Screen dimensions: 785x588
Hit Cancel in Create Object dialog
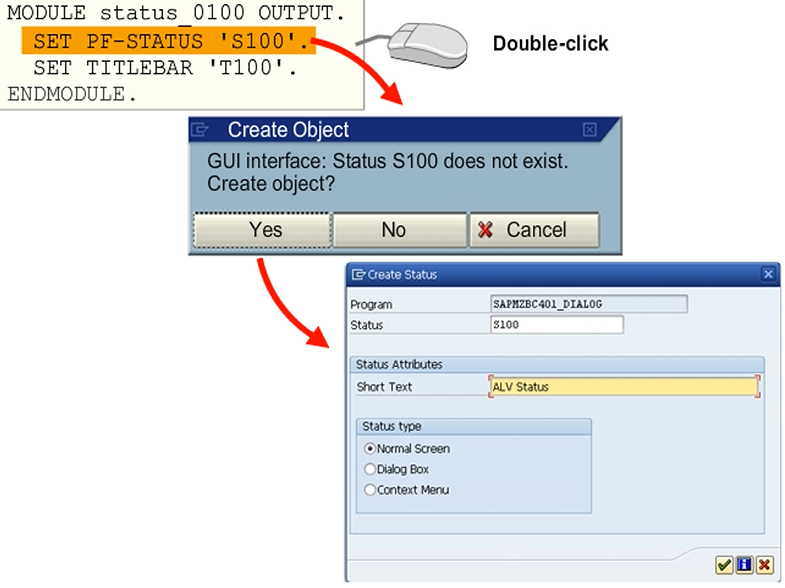[x=534, y=230]
